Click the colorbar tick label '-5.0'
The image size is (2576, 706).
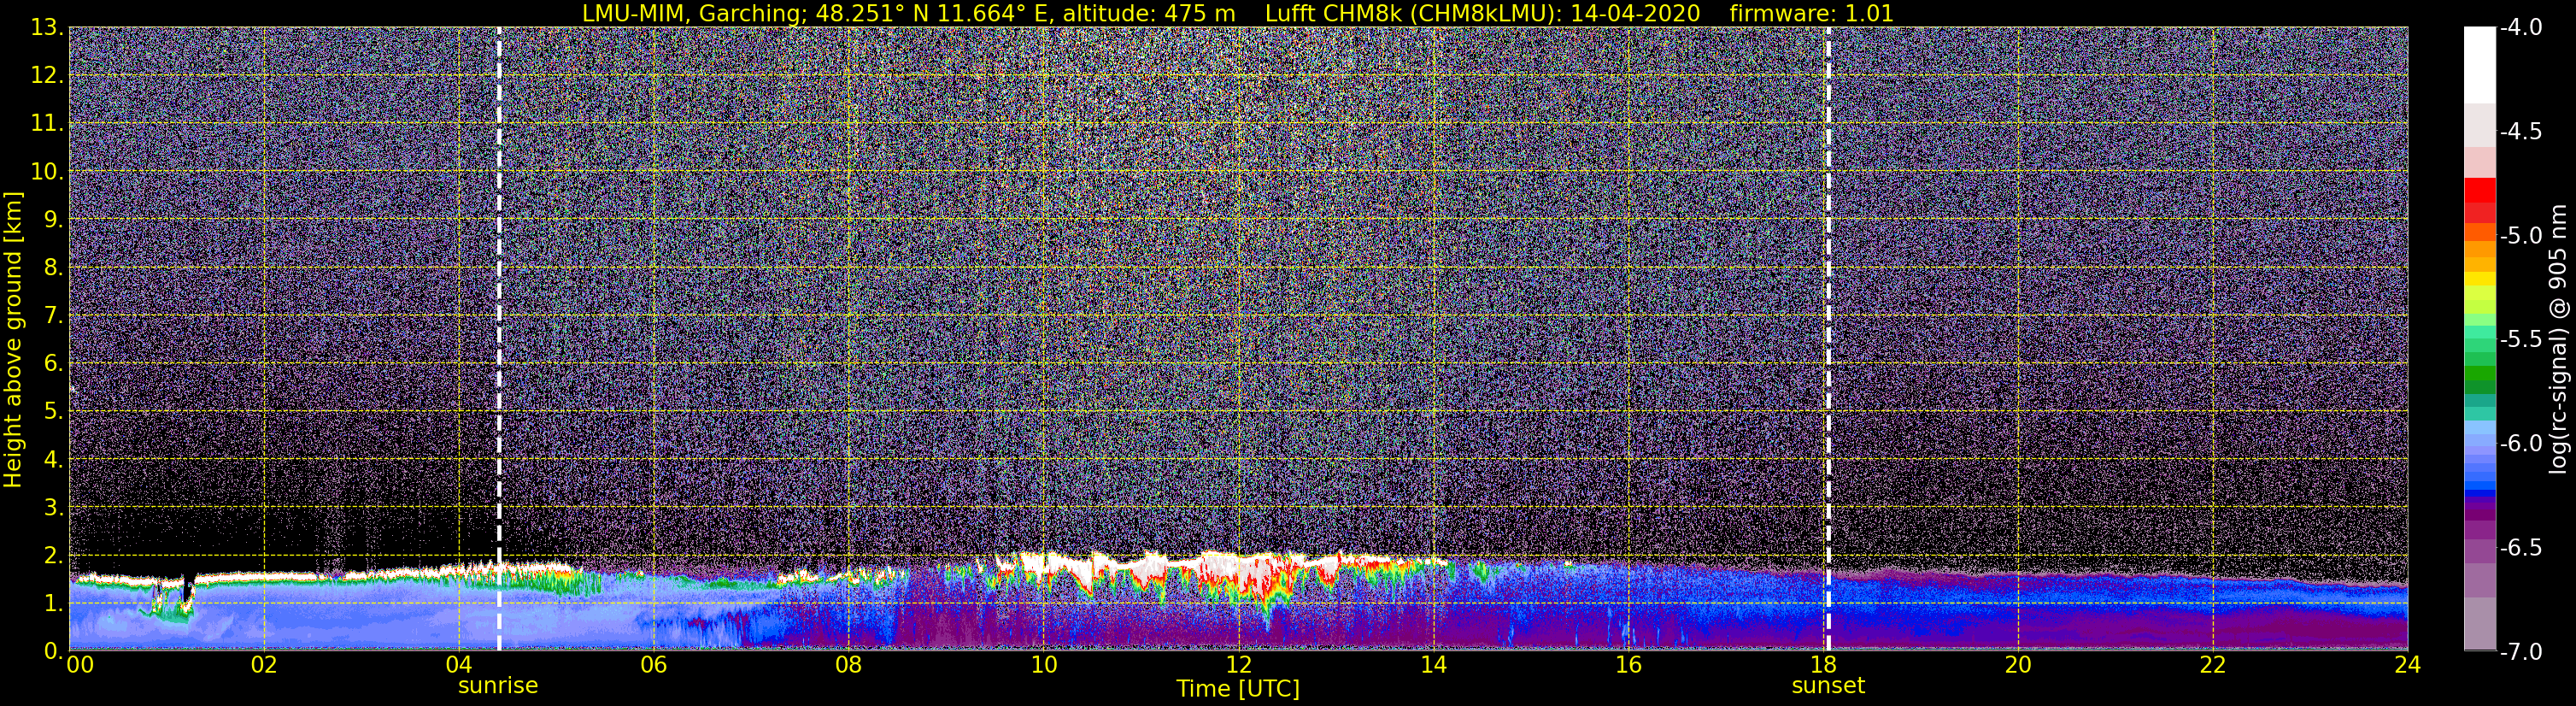2520,235
